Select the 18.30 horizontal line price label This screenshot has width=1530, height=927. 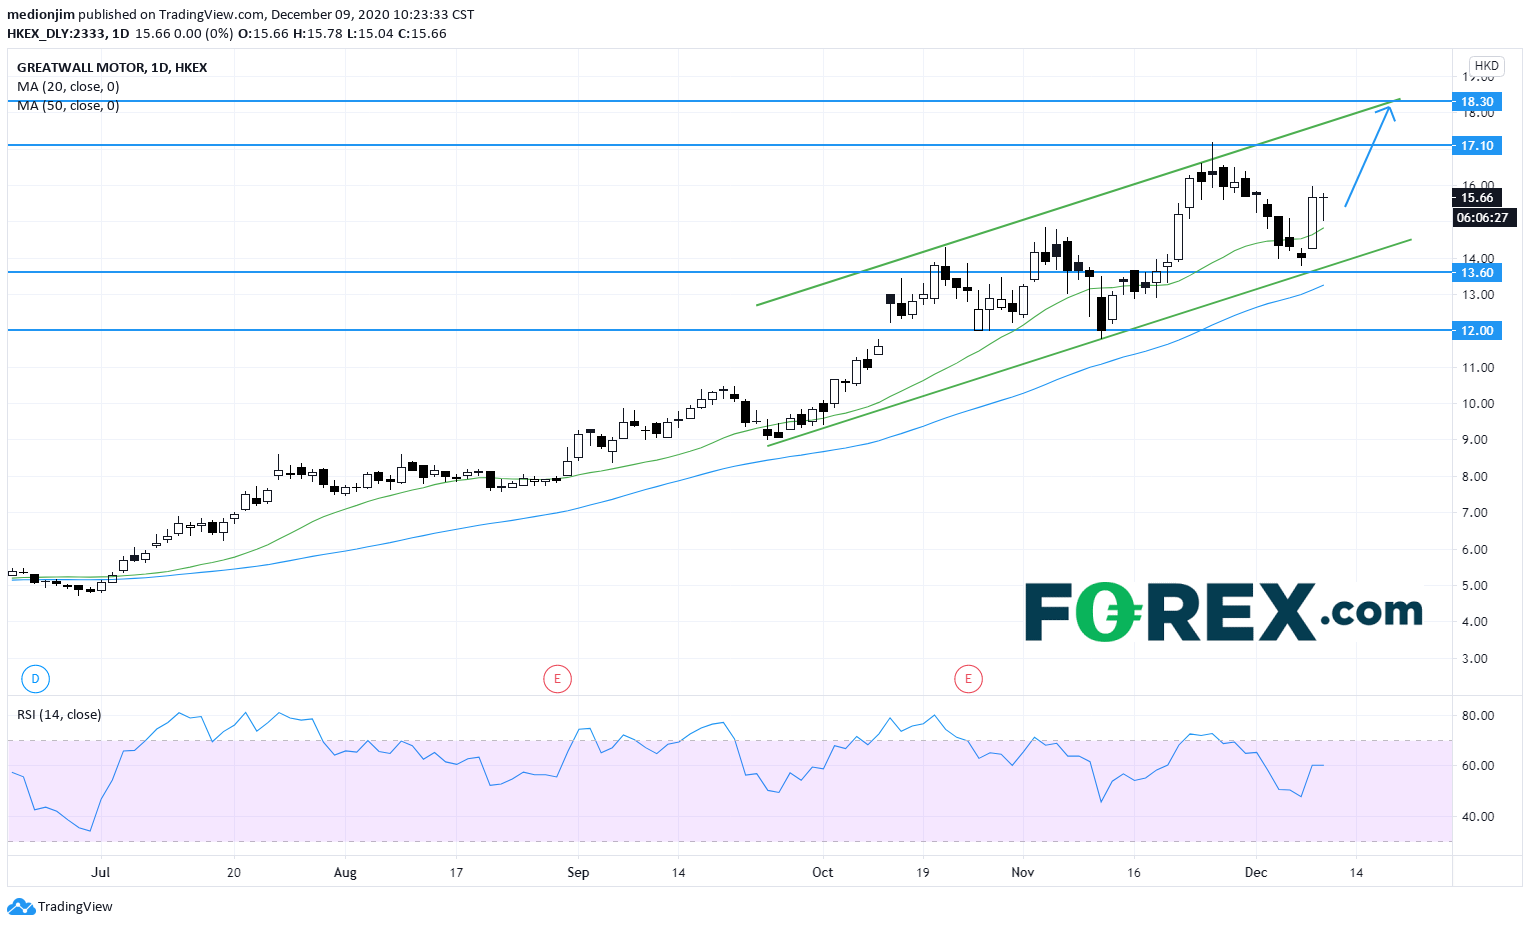tap(1476, 102)
